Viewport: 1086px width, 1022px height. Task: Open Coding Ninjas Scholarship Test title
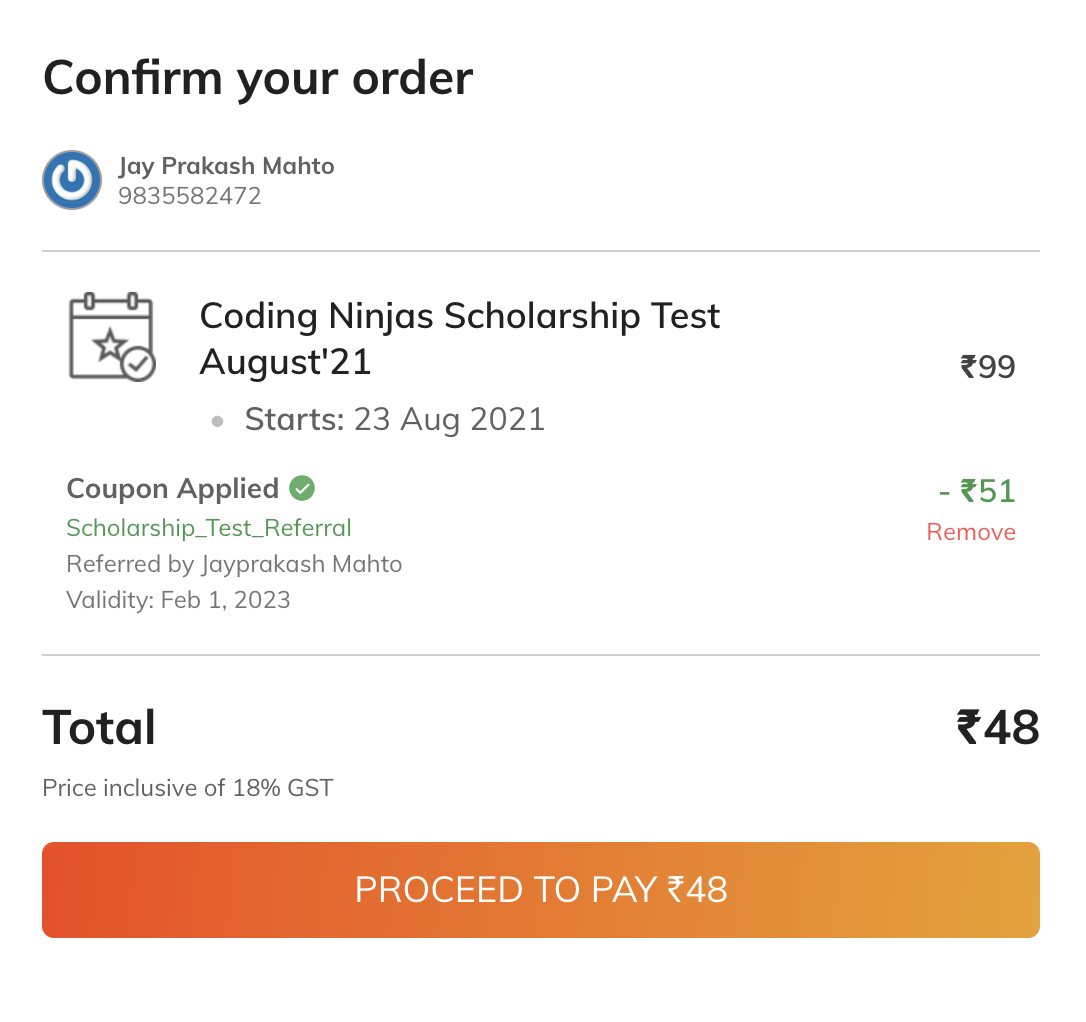[x=460, y=339]
